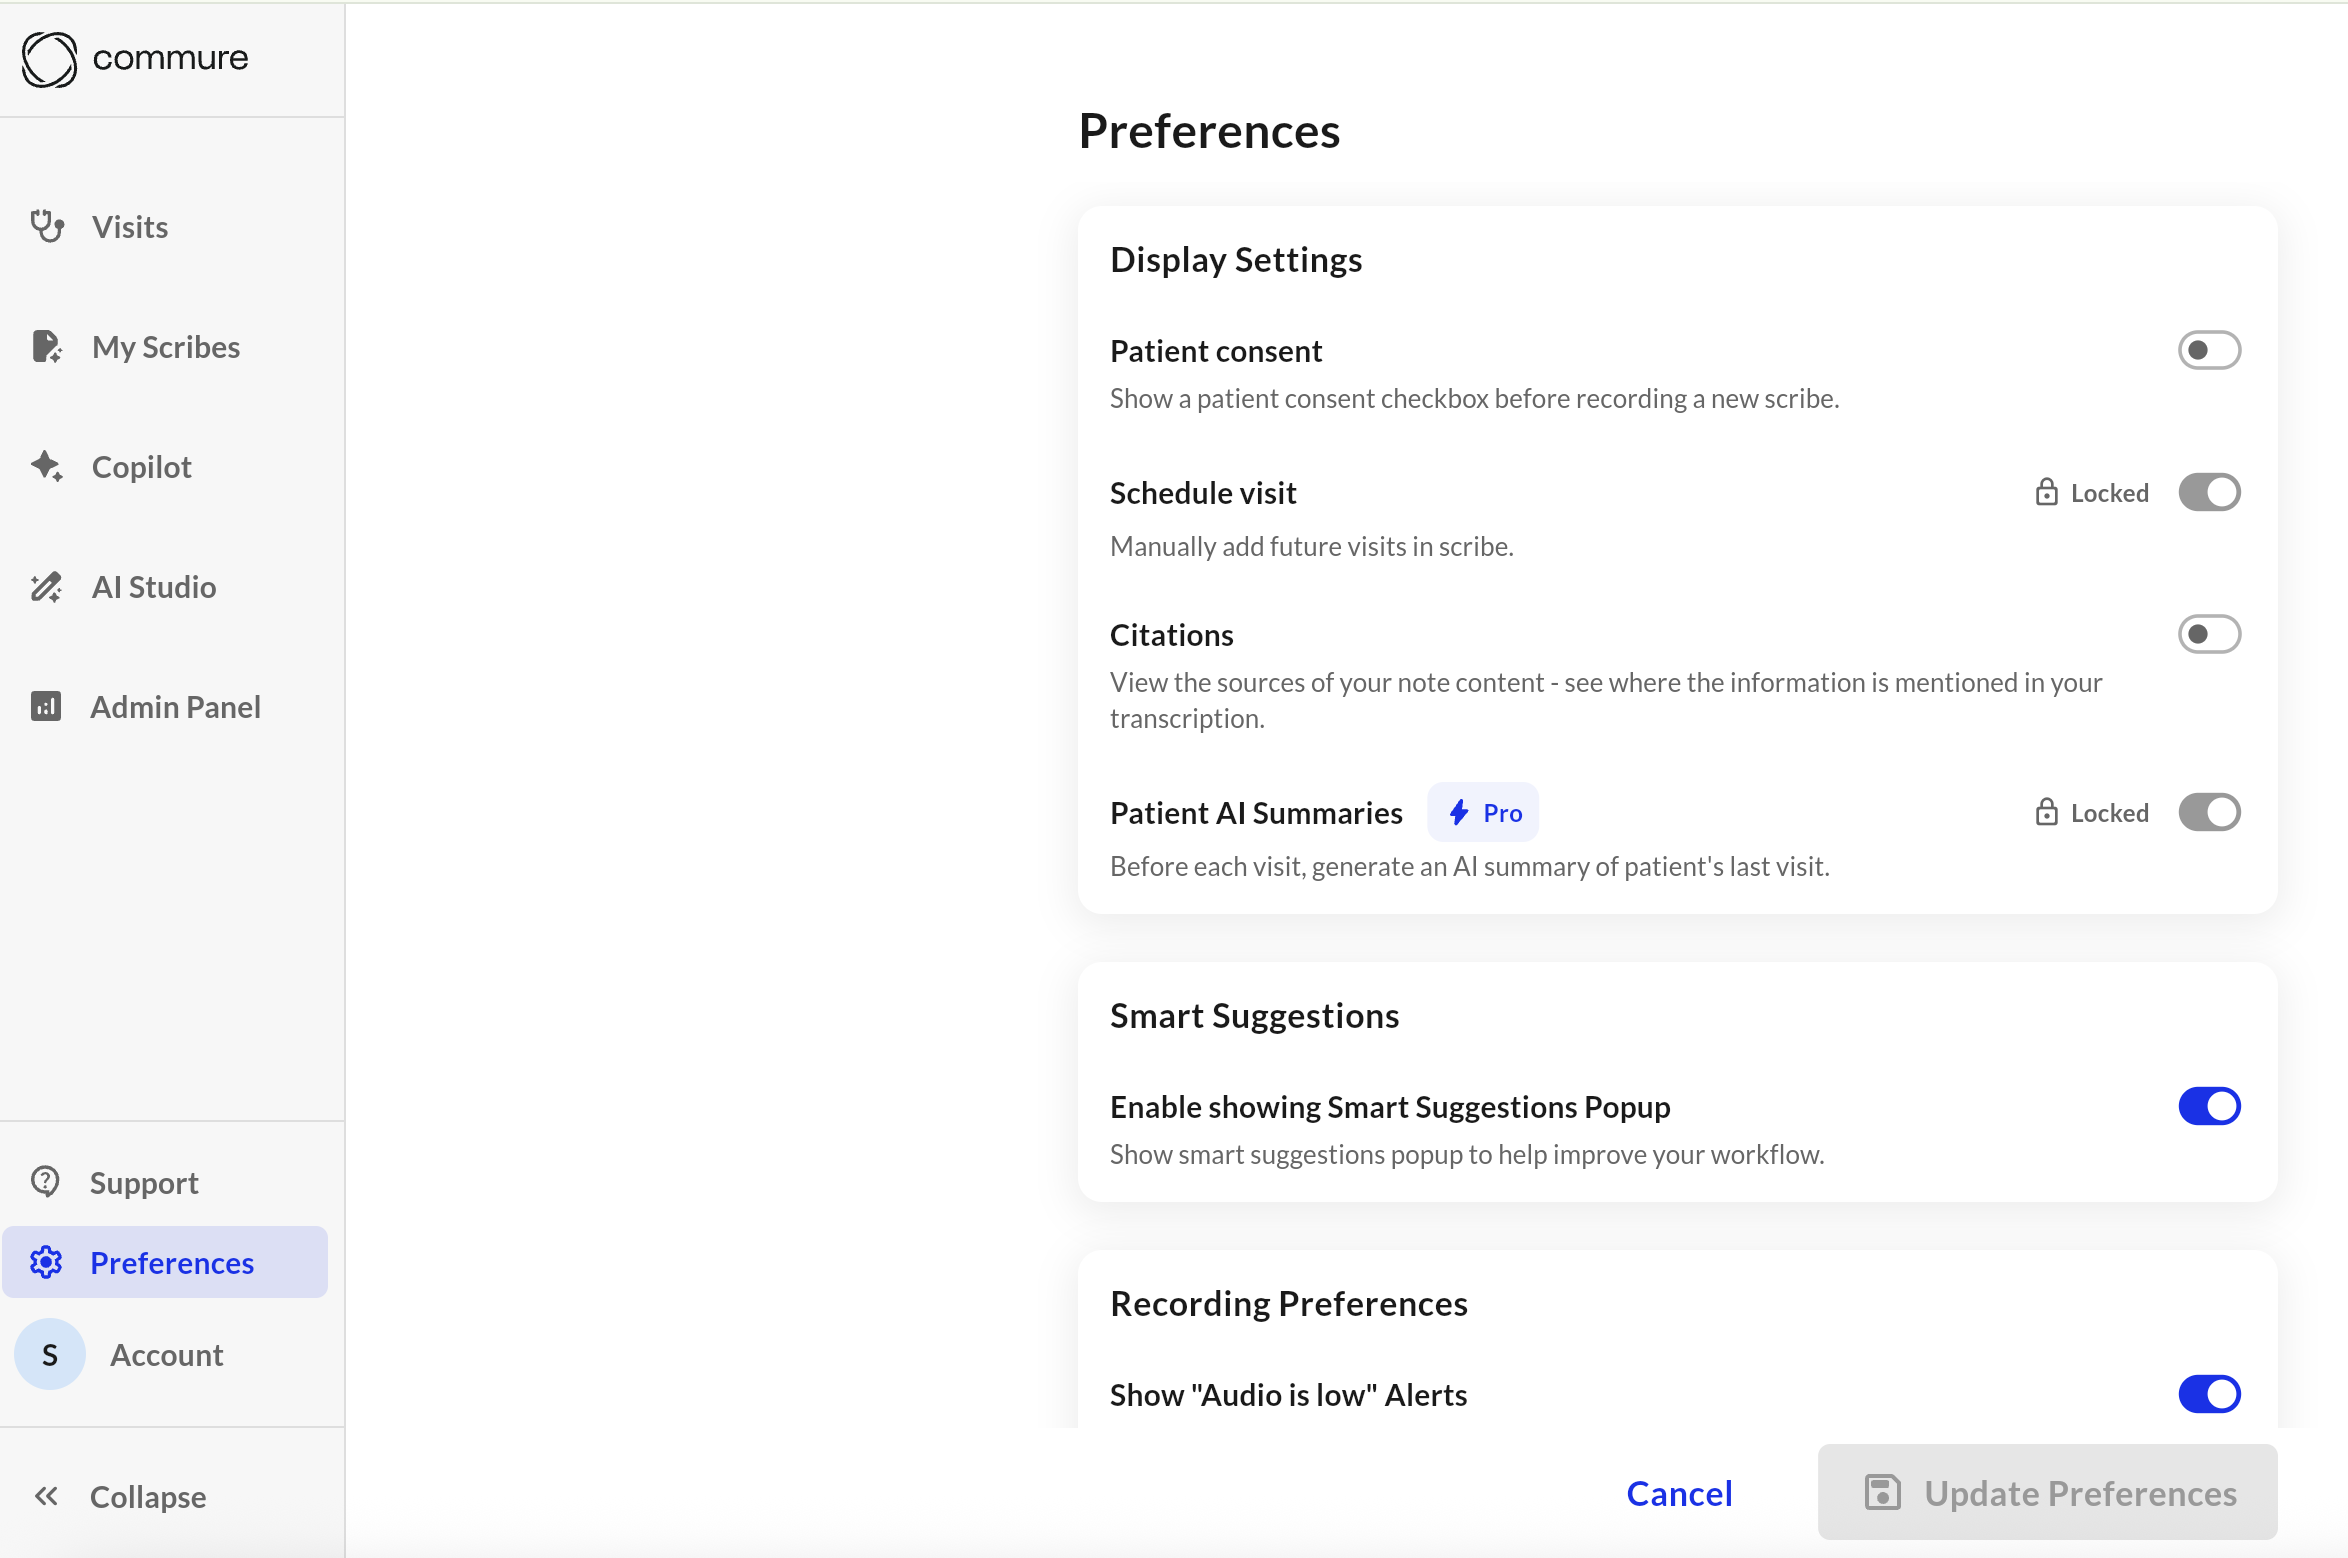The image size is (2348, 1558).
Task: Click the Copilot sparkle icon
Action: coord(46,467)
